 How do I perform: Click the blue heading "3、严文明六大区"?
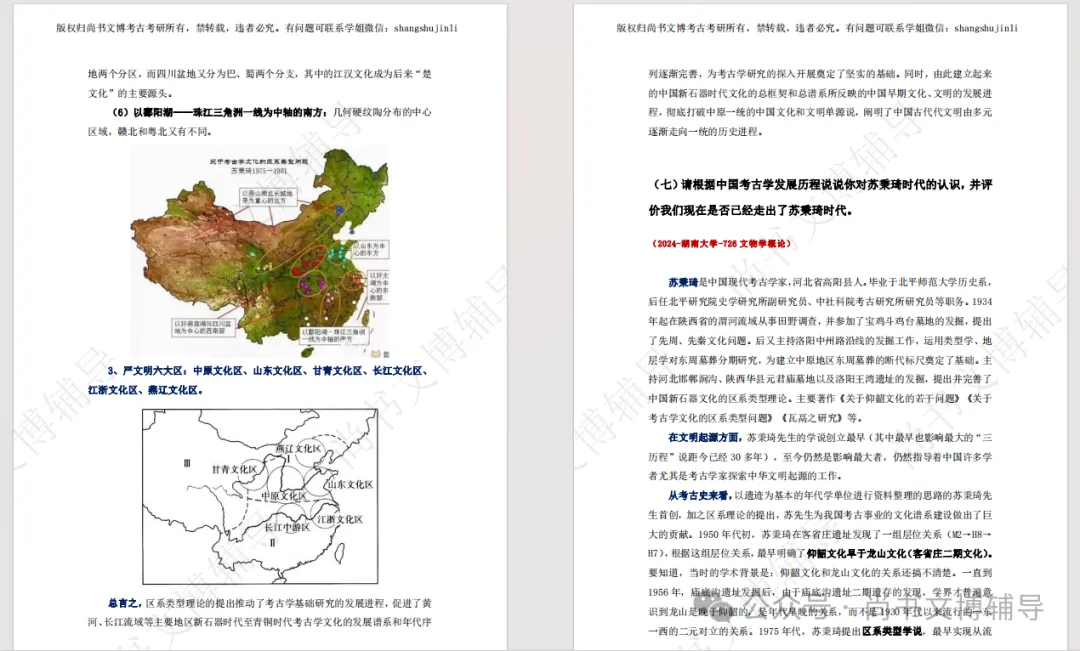145,371
